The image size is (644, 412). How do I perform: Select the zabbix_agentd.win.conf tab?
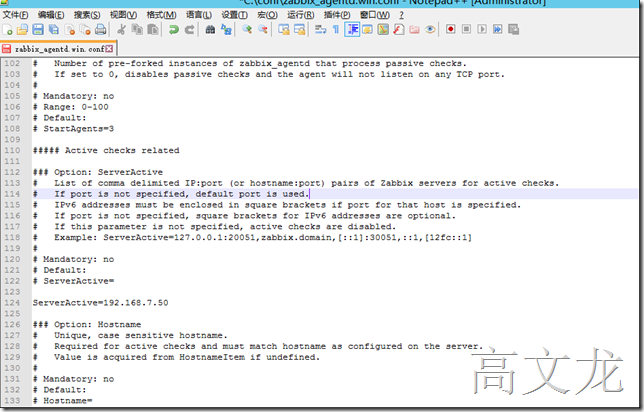pos(58,49)
